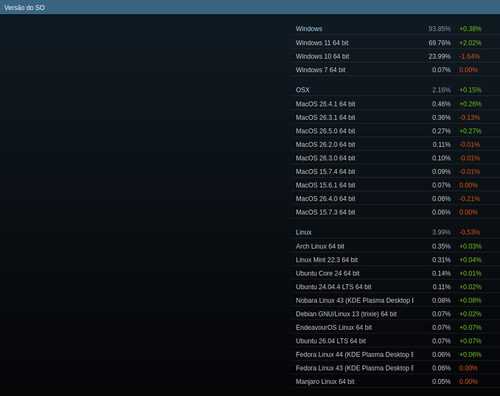Click the Windows 11 change +2.02%

470,43
